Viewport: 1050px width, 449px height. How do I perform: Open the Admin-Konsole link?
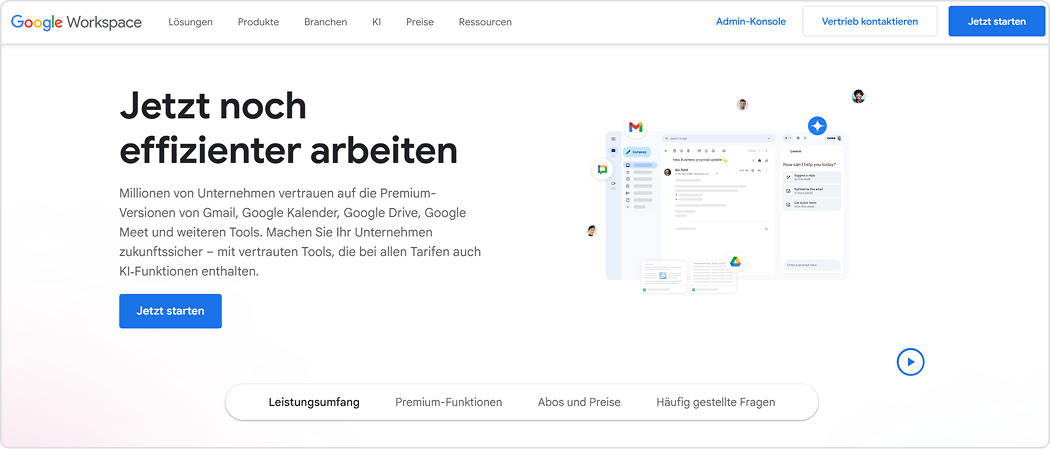(751, 21)
